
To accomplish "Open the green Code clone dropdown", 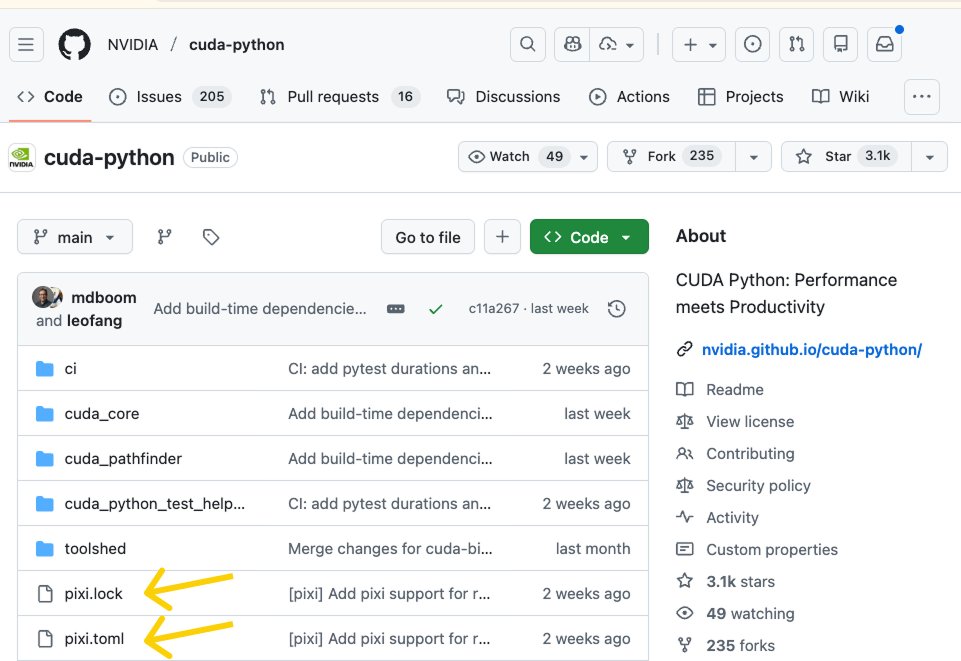I will tap(589, 237).
